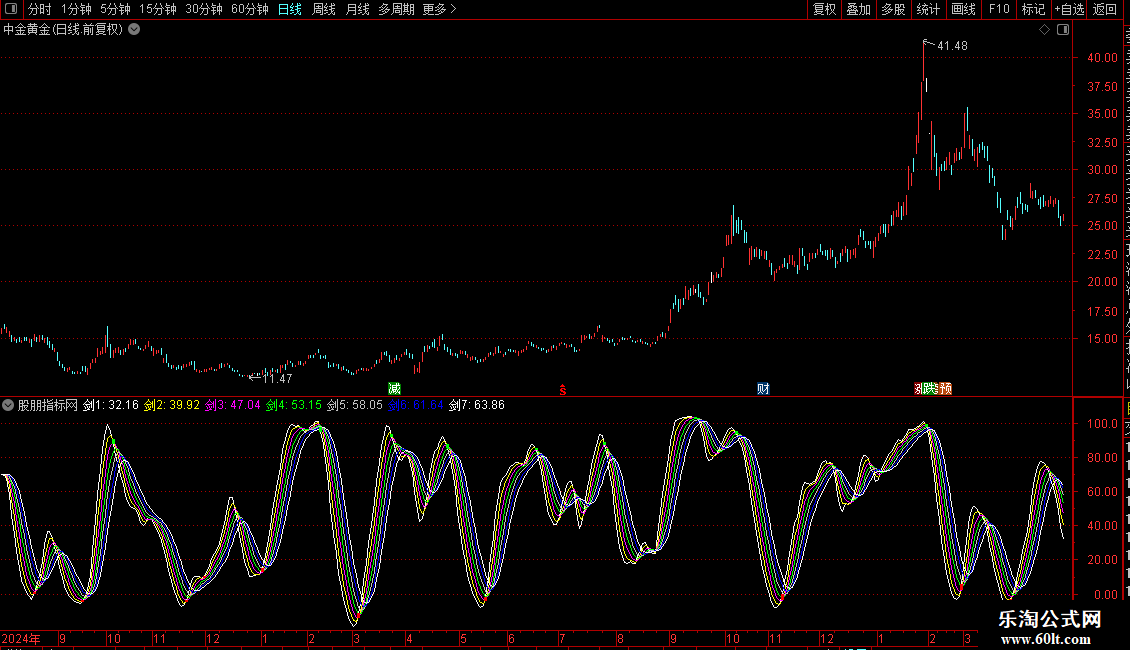1130x650 pixels.
Task: Click the 100.0 indicator axis label
Action: (1103, 424)
